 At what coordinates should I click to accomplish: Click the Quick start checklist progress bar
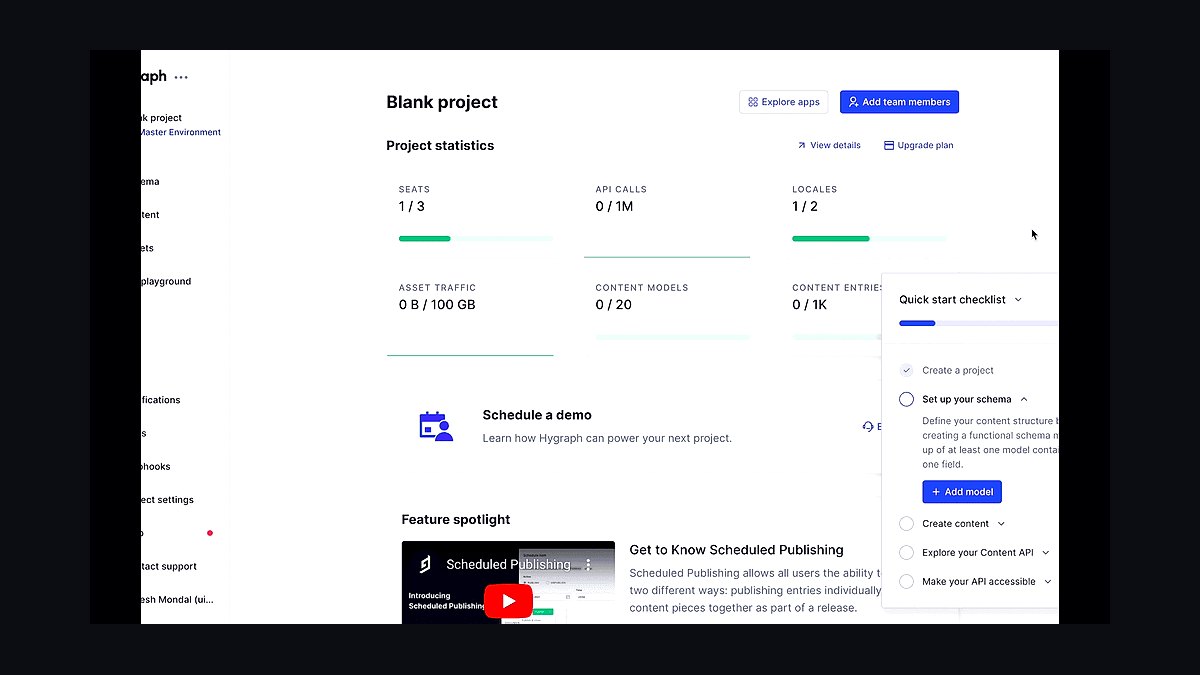point(978,323)
